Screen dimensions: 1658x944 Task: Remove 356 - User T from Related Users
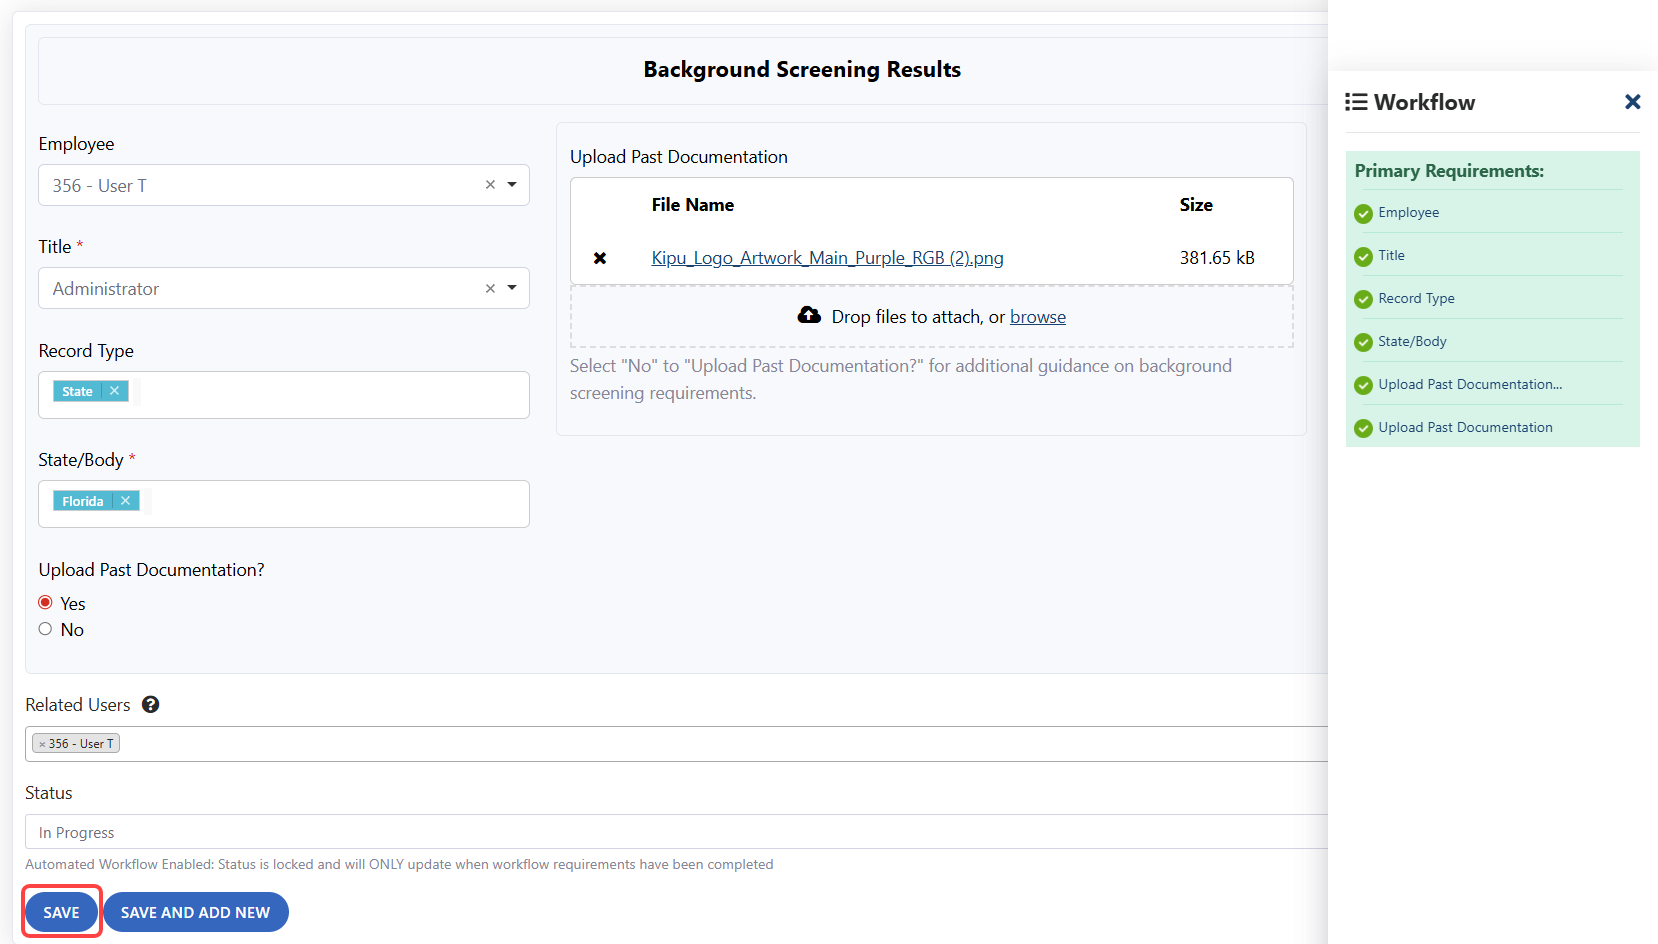(42, 744)
